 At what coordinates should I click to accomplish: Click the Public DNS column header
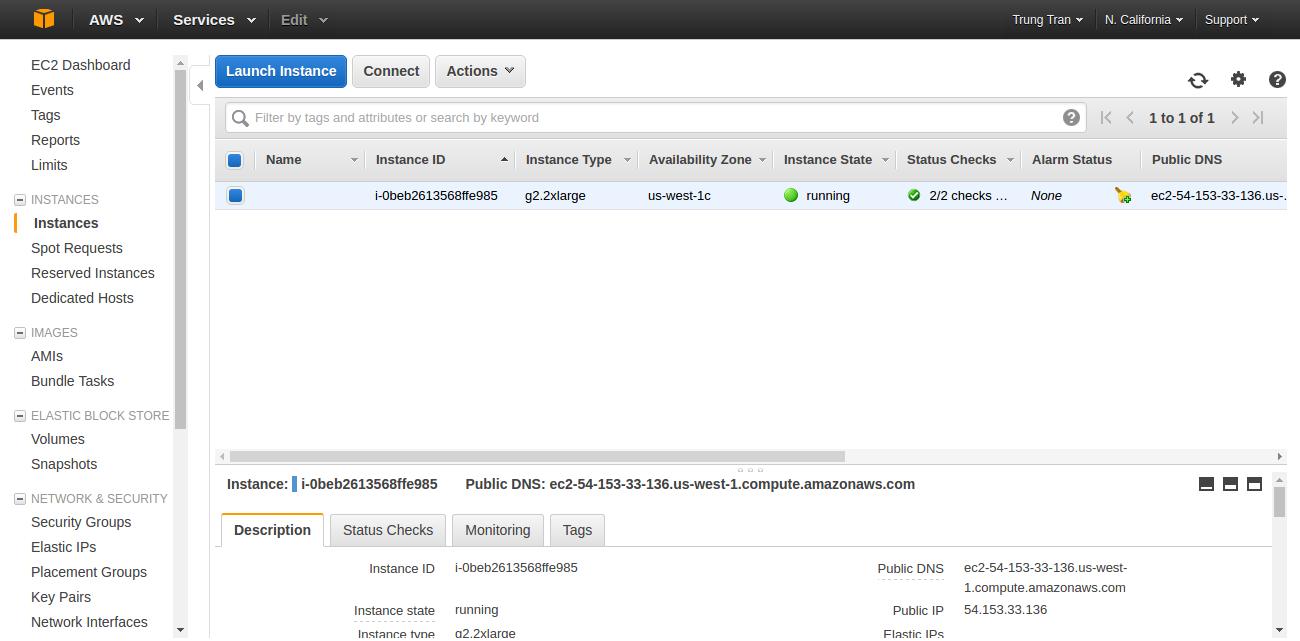(x=1187, y=160)
